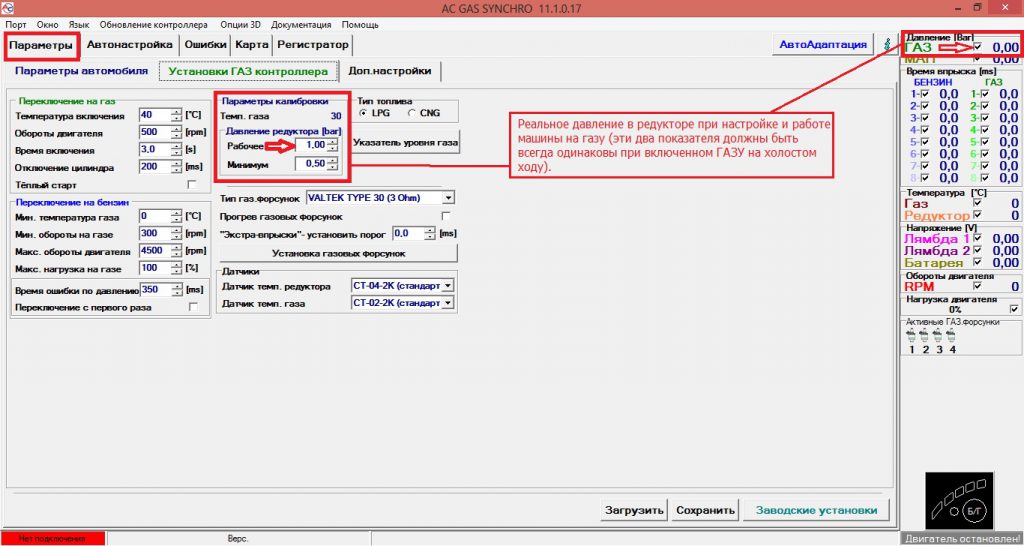This screenshot has height=546, width=1024.
Task: Switch to the Ошибки tab
Action: point(205,45)
